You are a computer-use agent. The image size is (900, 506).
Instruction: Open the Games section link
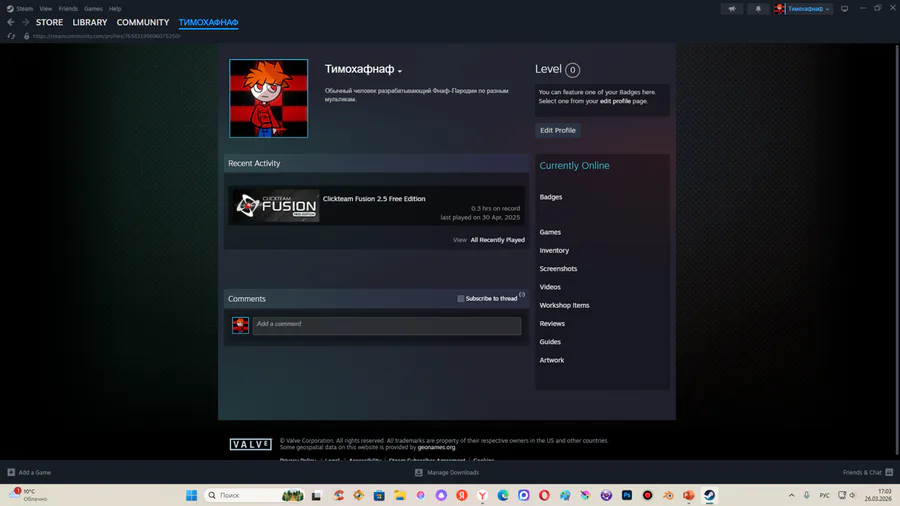[x=550, y=232]
